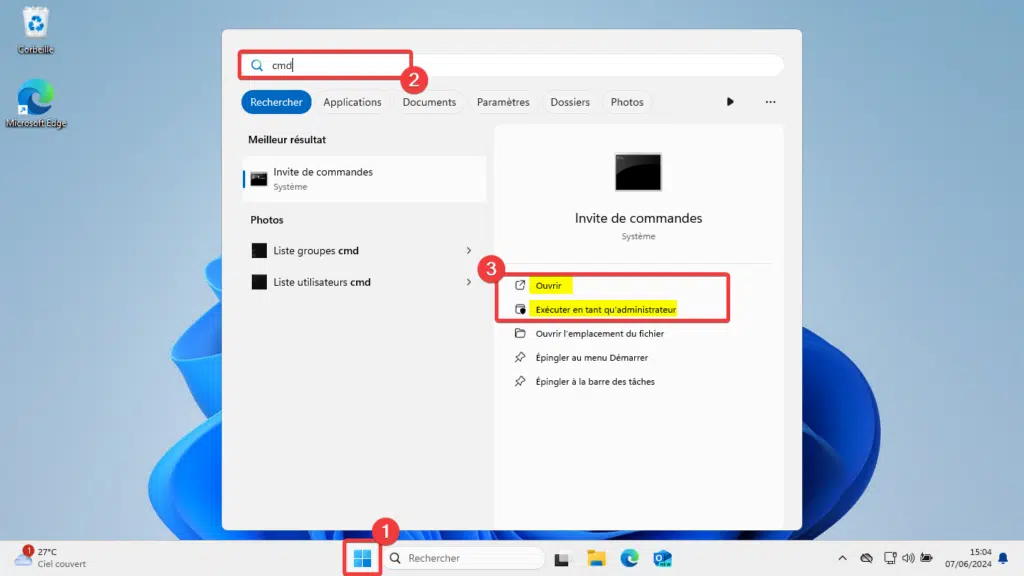Click the Windows Start button
This screenshot has height=576, width=1024.
pos(362,558)
